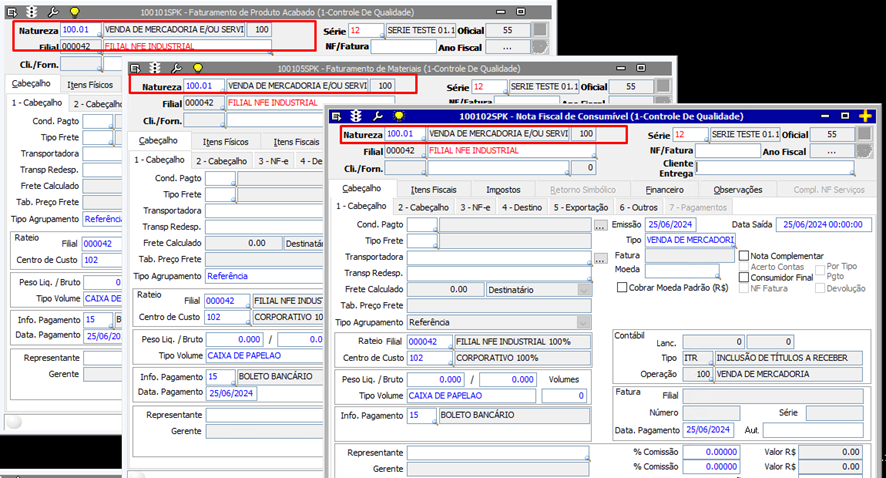Click the traffic light icon in Nota Fiscal de Consumível window
Screen dimensions: 886x478
(357, 116)
